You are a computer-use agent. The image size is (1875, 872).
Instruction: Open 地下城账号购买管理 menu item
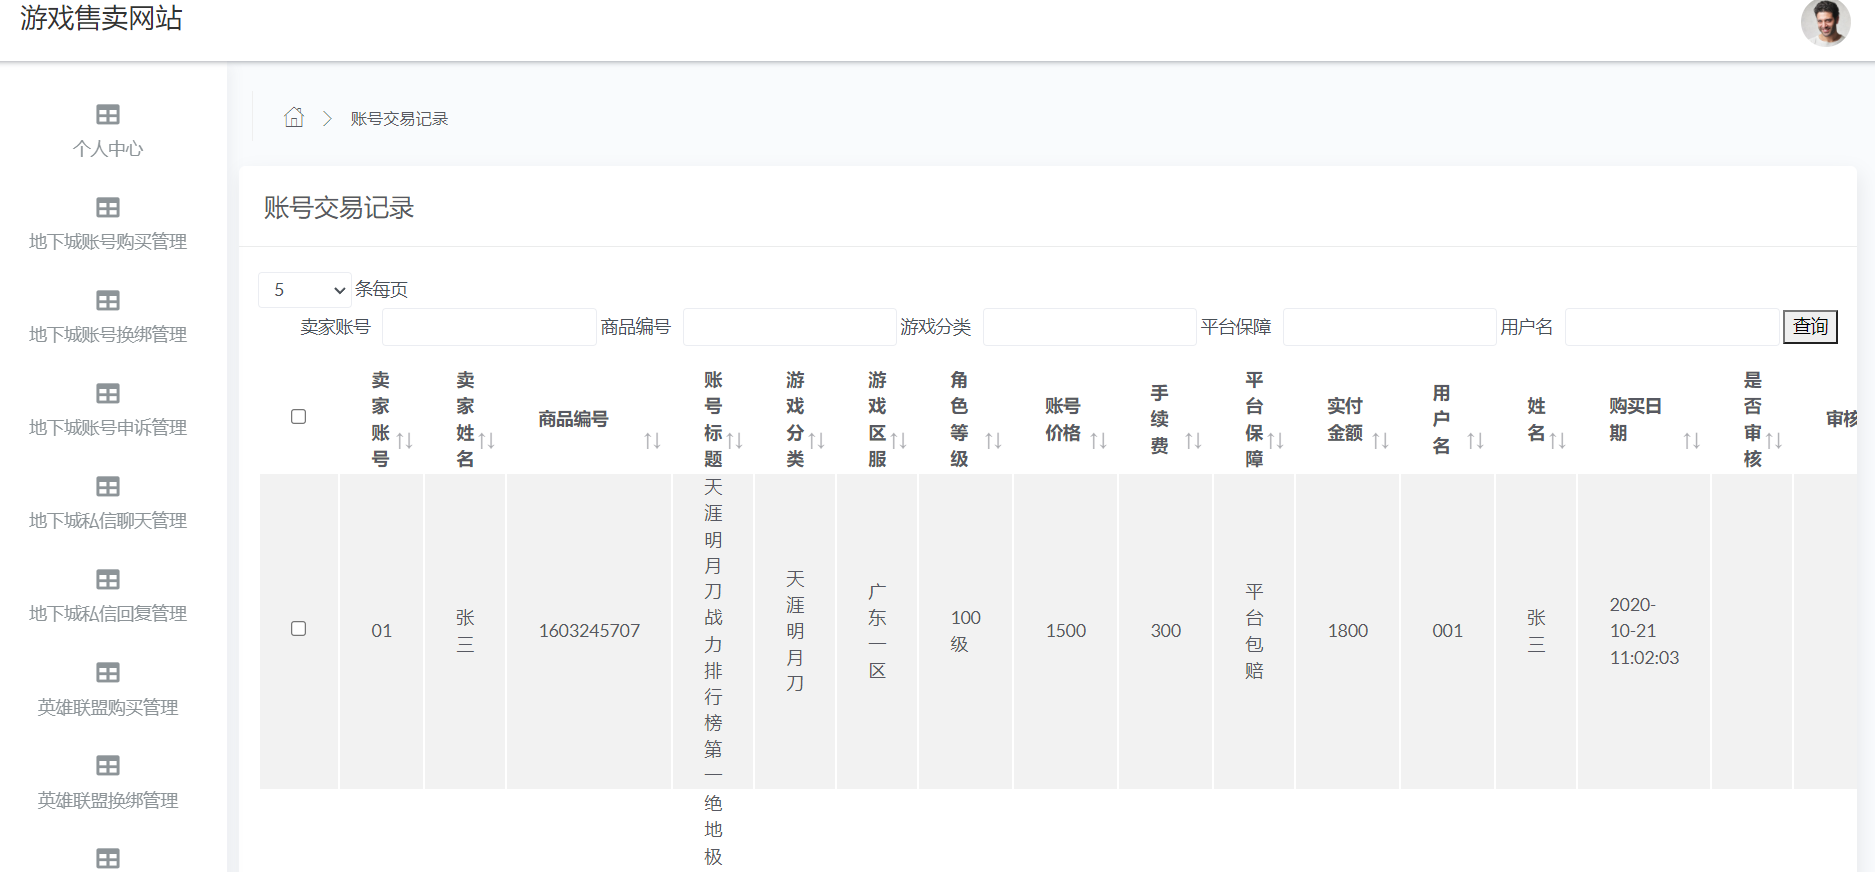108,242
